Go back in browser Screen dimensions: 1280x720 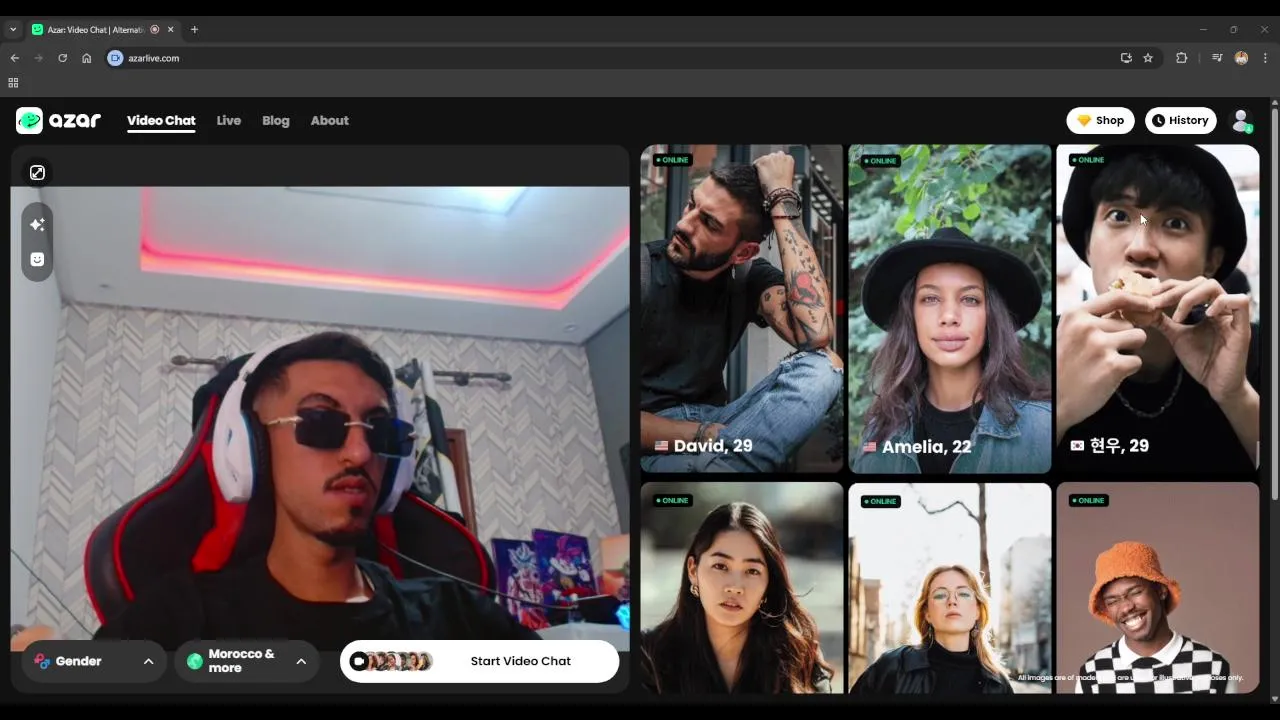tap(14, 58)
